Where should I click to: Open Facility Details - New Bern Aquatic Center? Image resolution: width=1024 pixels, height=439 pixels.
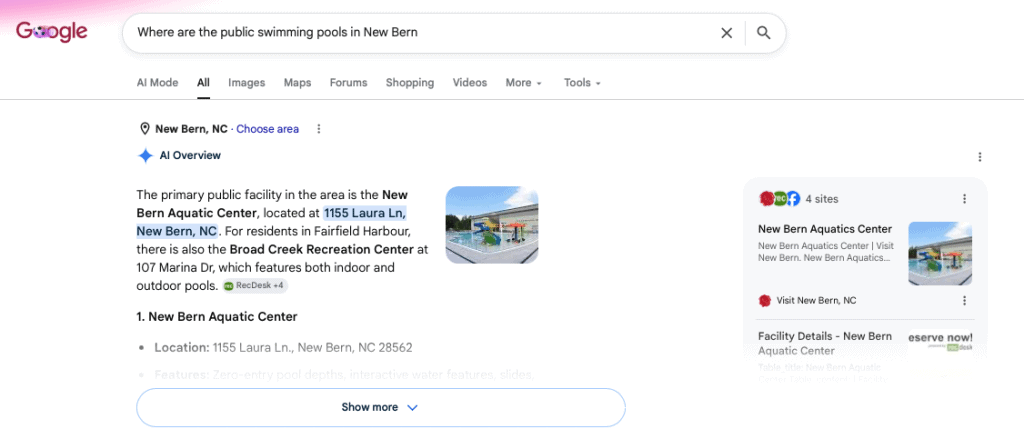click(825, 344)
